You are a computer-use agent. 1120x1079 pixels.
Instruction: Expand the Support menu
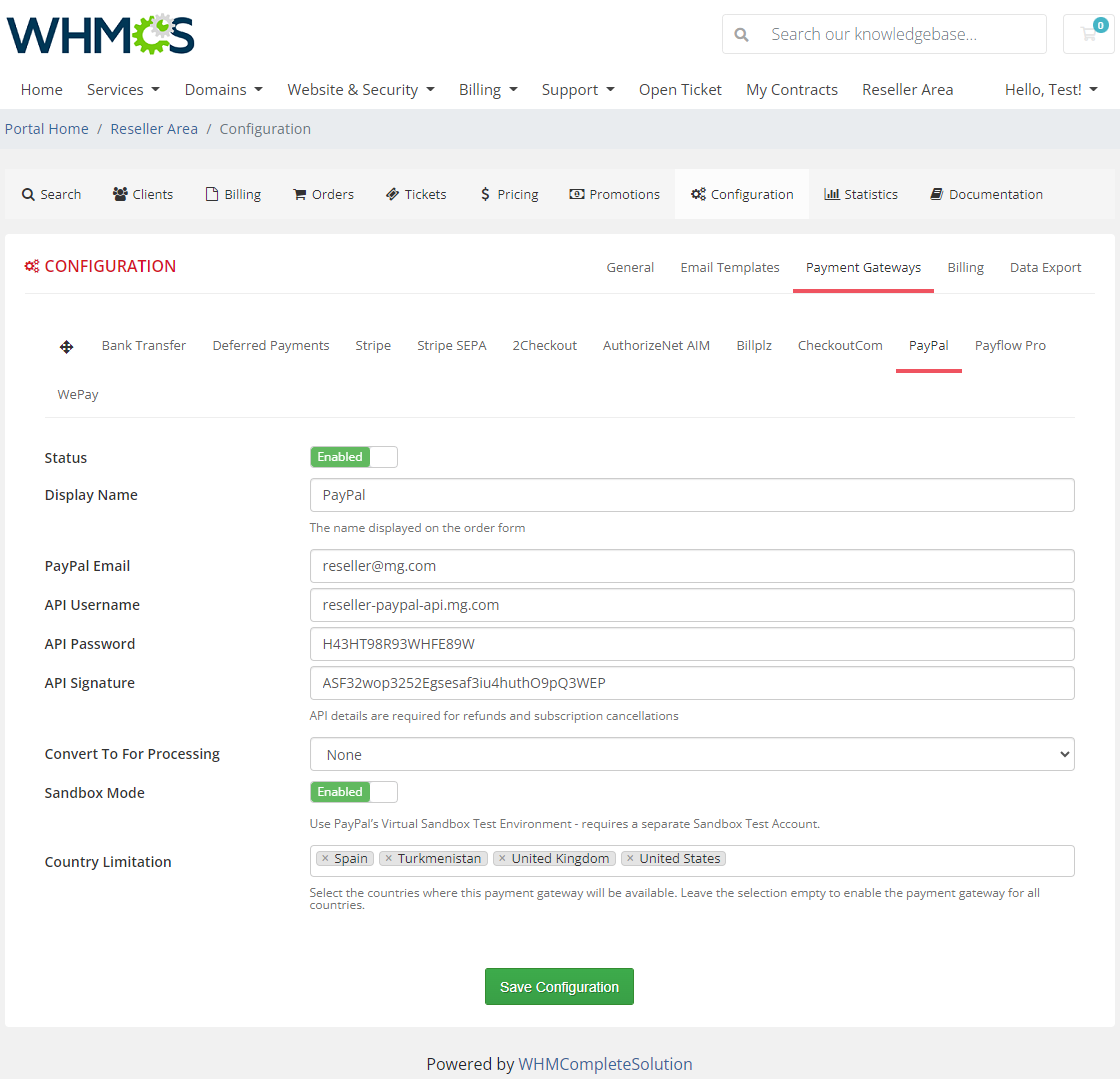578,90
